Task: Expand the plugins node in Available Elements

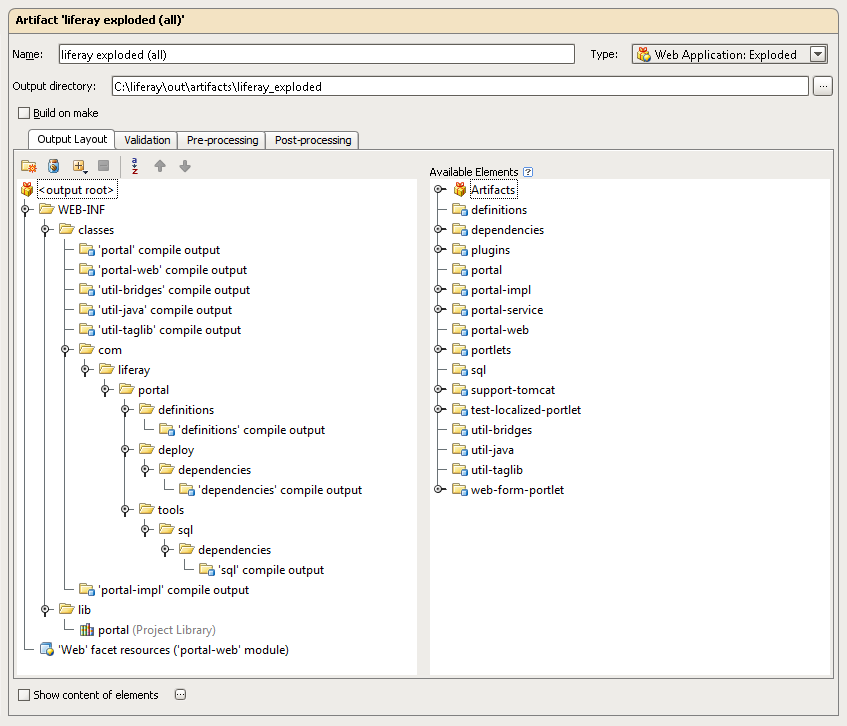Action: click(x=439, y=250)
